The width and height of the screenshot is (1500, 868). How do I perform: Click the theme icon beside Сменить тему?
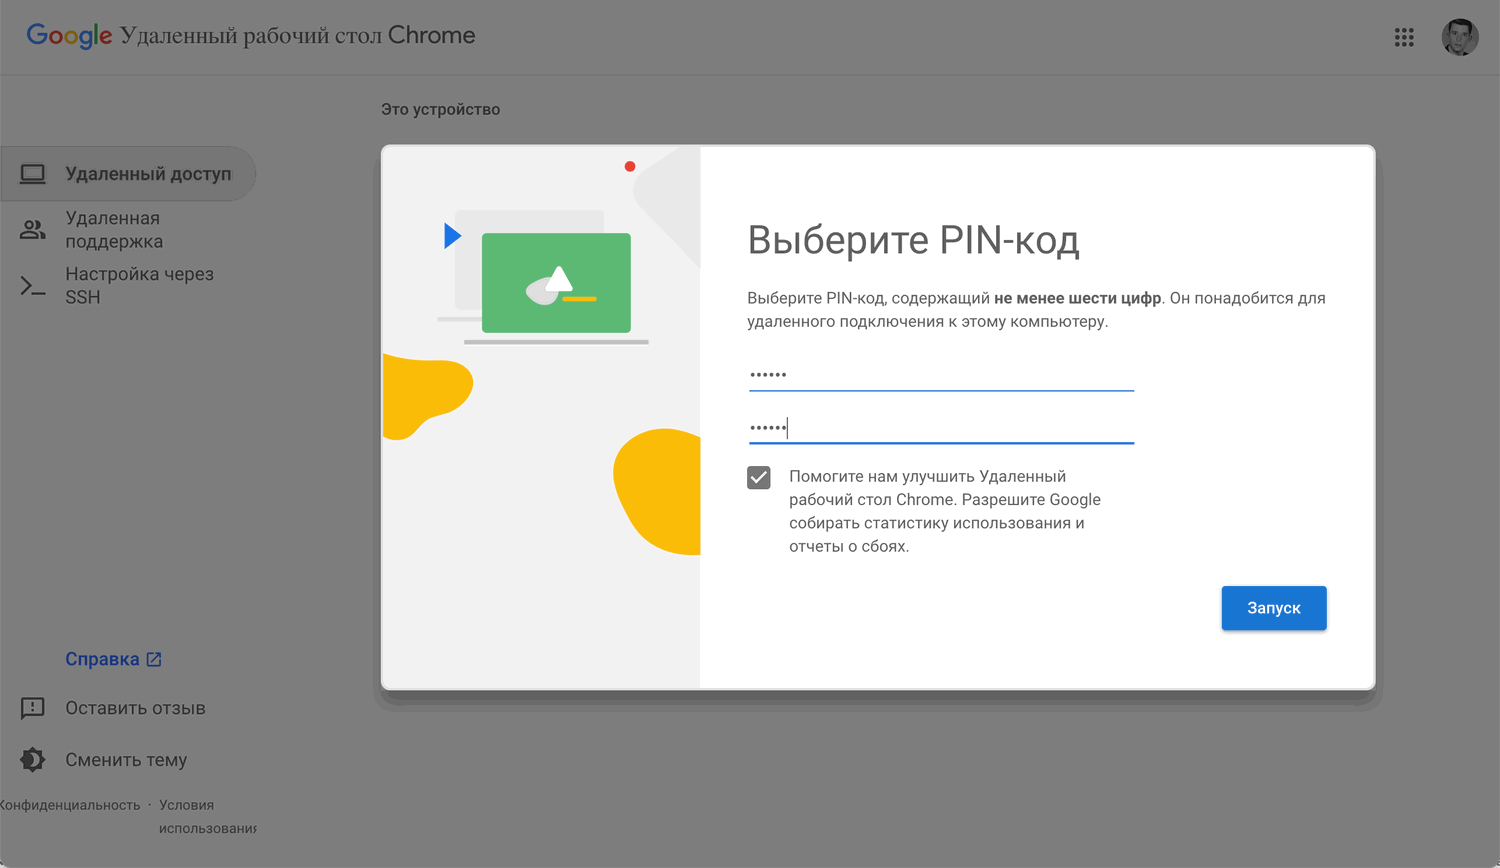coord(33,760)
